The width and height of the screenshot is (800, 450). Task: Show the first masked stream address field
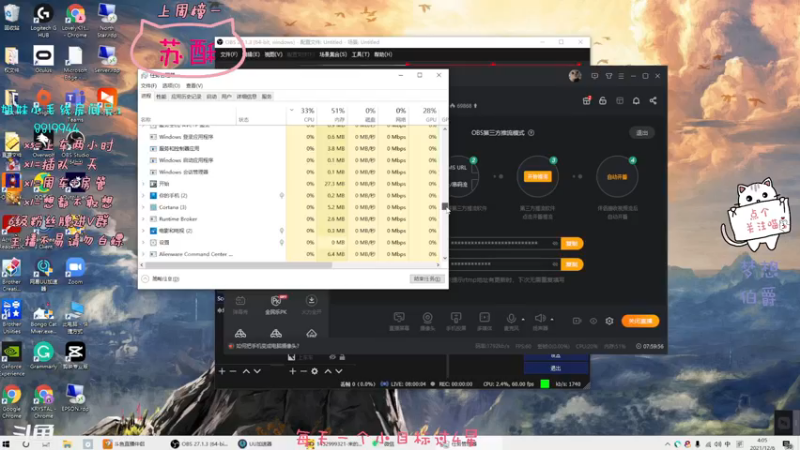click(x=555, y=243)
